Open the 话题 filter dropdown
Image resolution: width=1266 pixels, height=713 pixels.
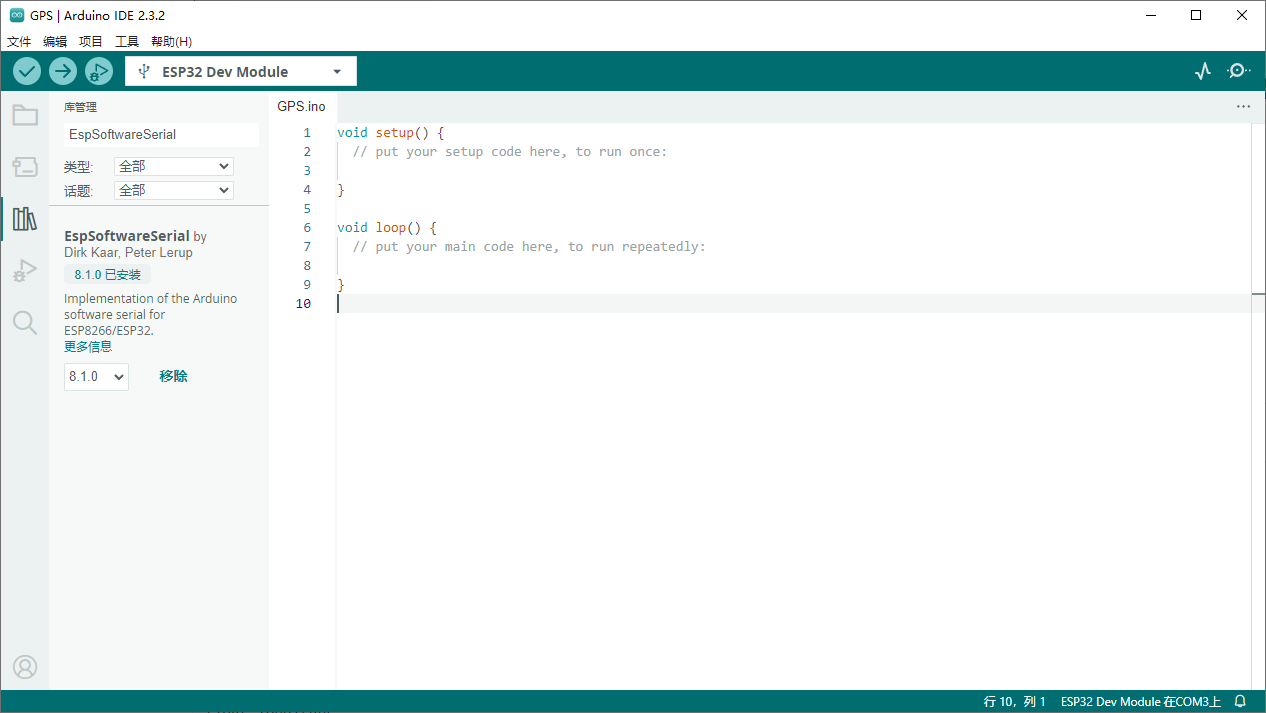click(x=174, y=190)
